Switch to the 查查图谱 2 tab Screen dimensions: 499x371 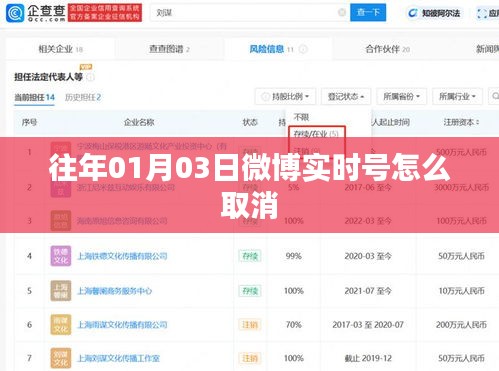170,49
